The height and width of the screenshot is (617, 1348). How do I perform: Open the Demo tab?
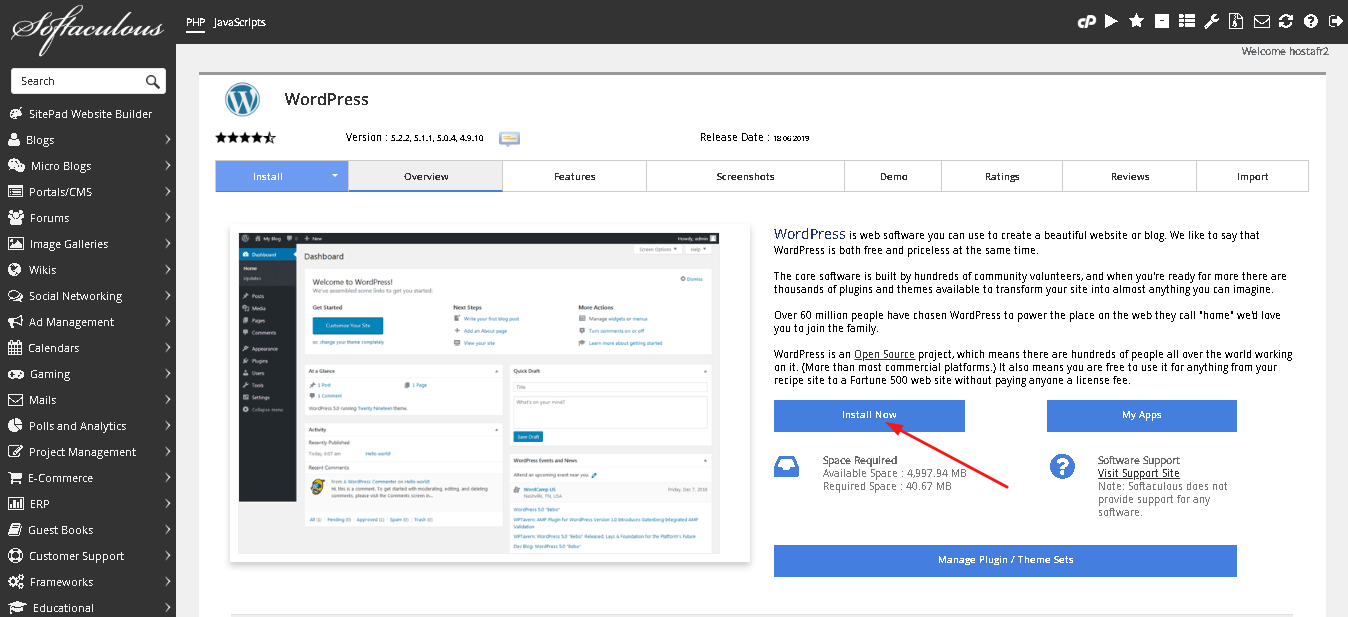(x=894, y=176)
